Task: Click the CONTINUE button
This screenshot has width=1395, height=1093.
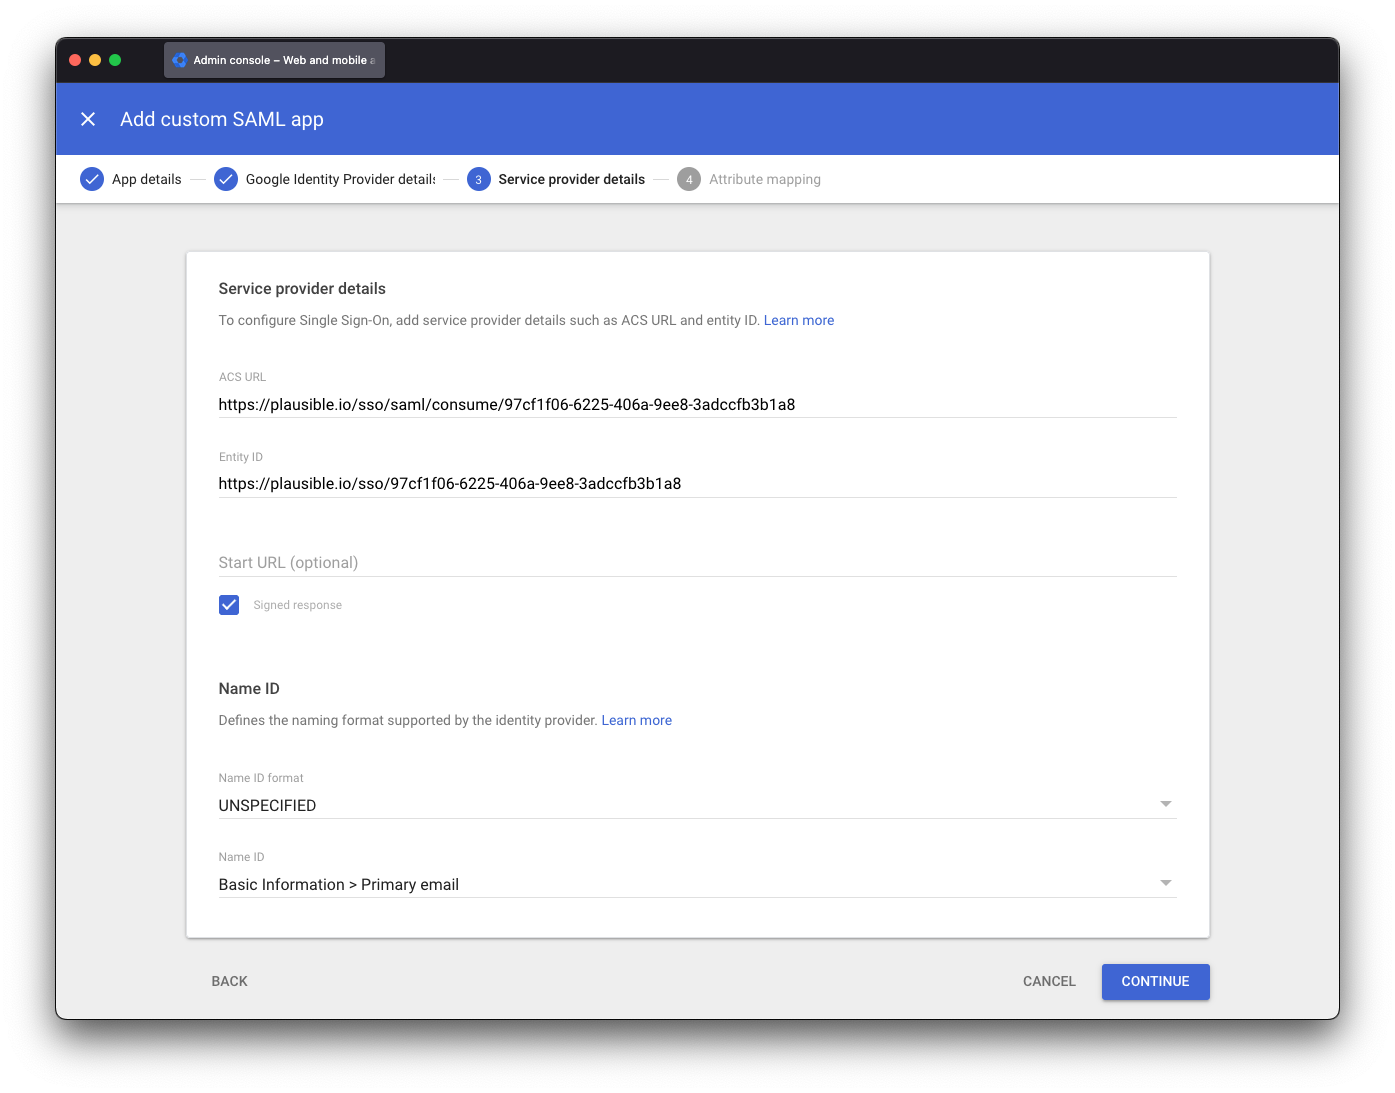Action: [1155, 981]
